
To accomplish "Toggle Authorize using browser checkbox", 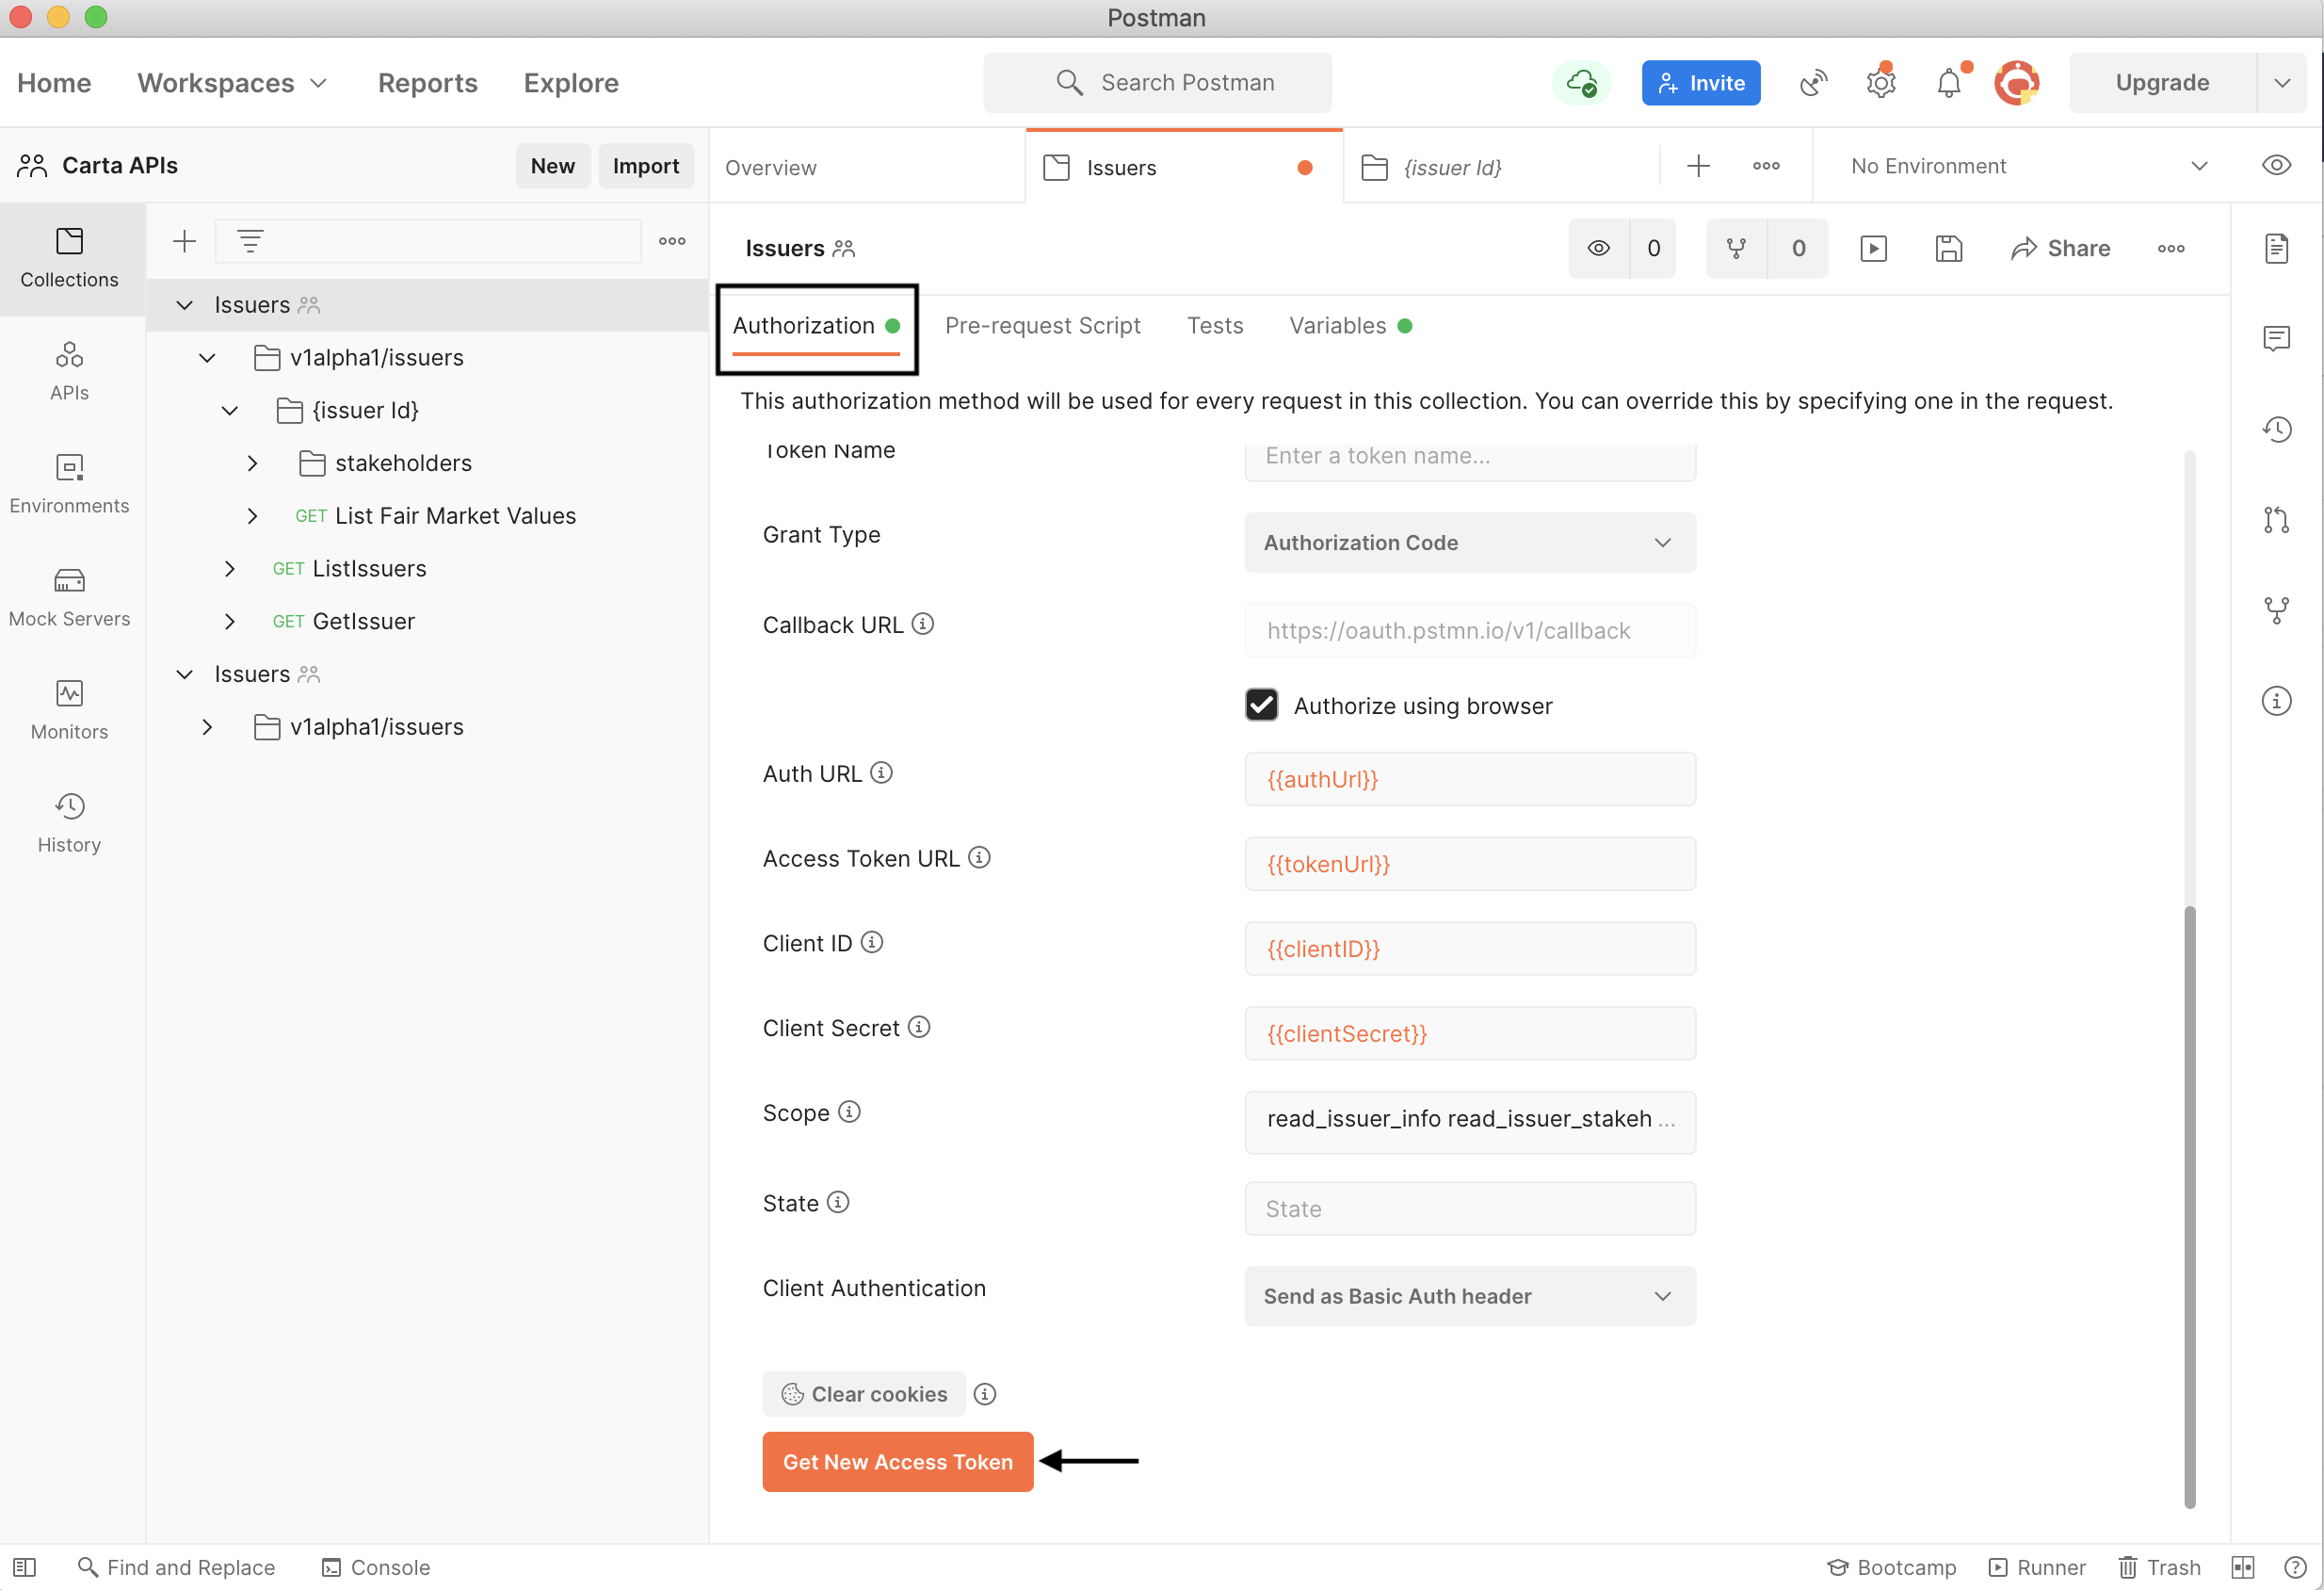I will click(1261, 705).
